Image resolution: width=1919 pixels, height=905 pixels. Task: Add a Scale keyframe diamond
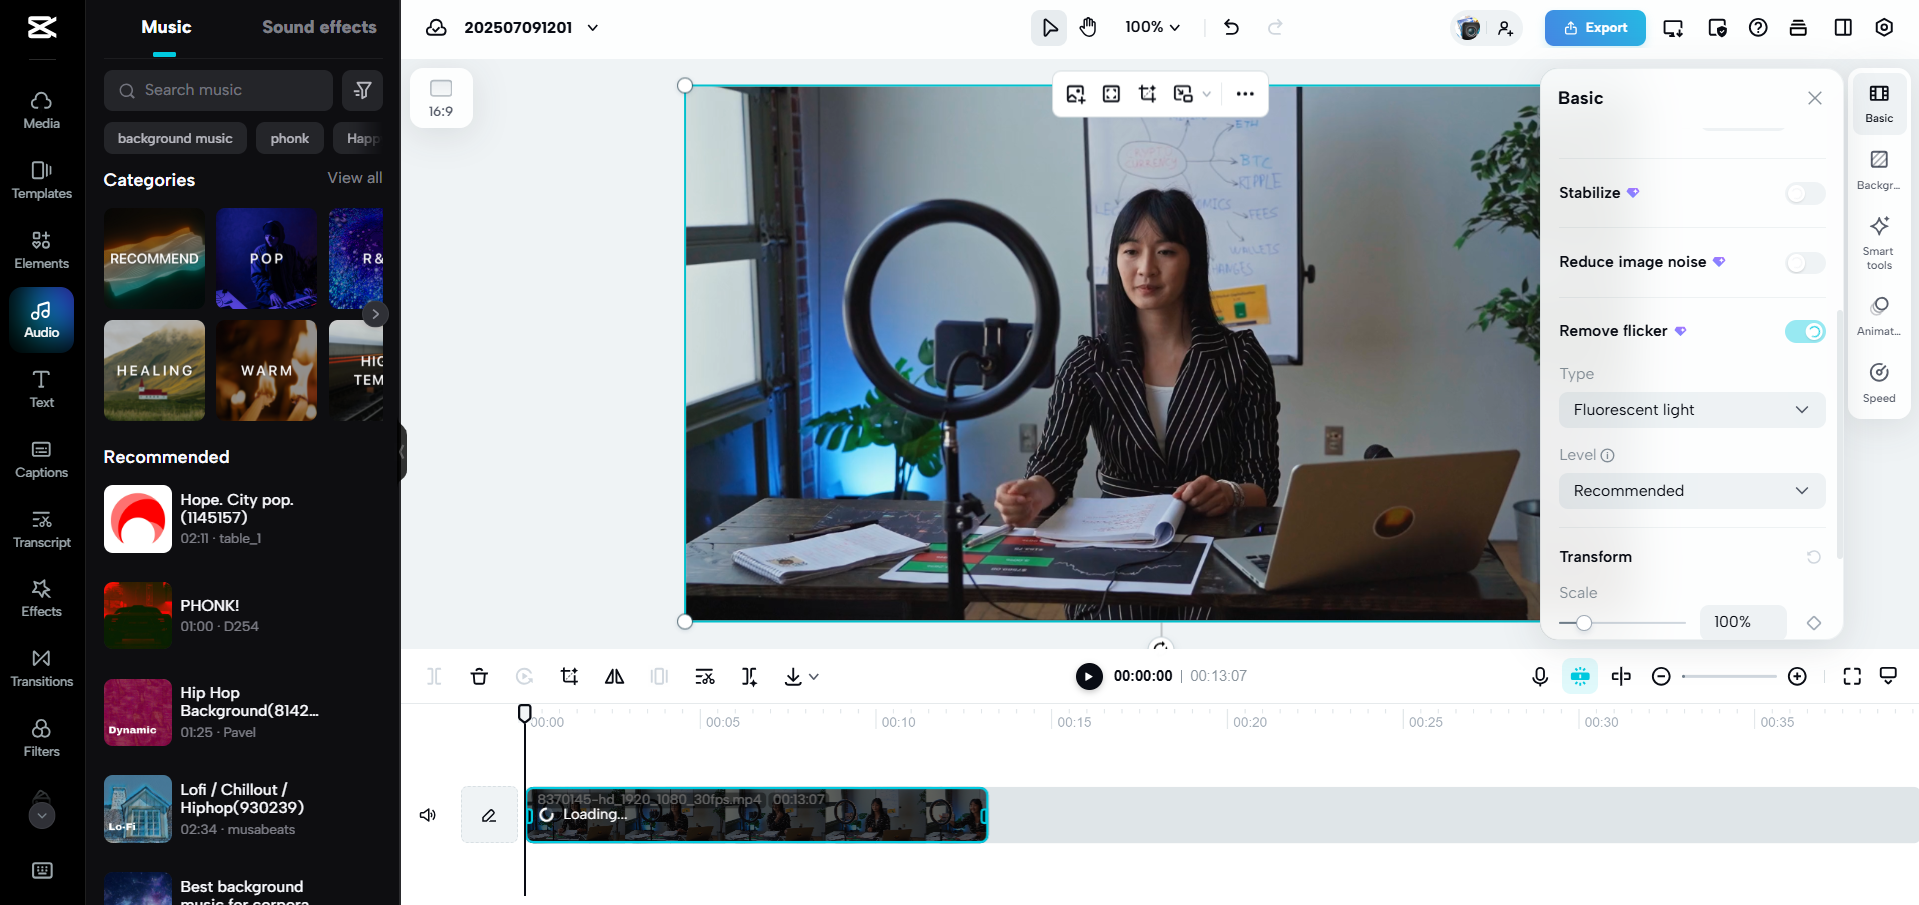coord(1813,623)
